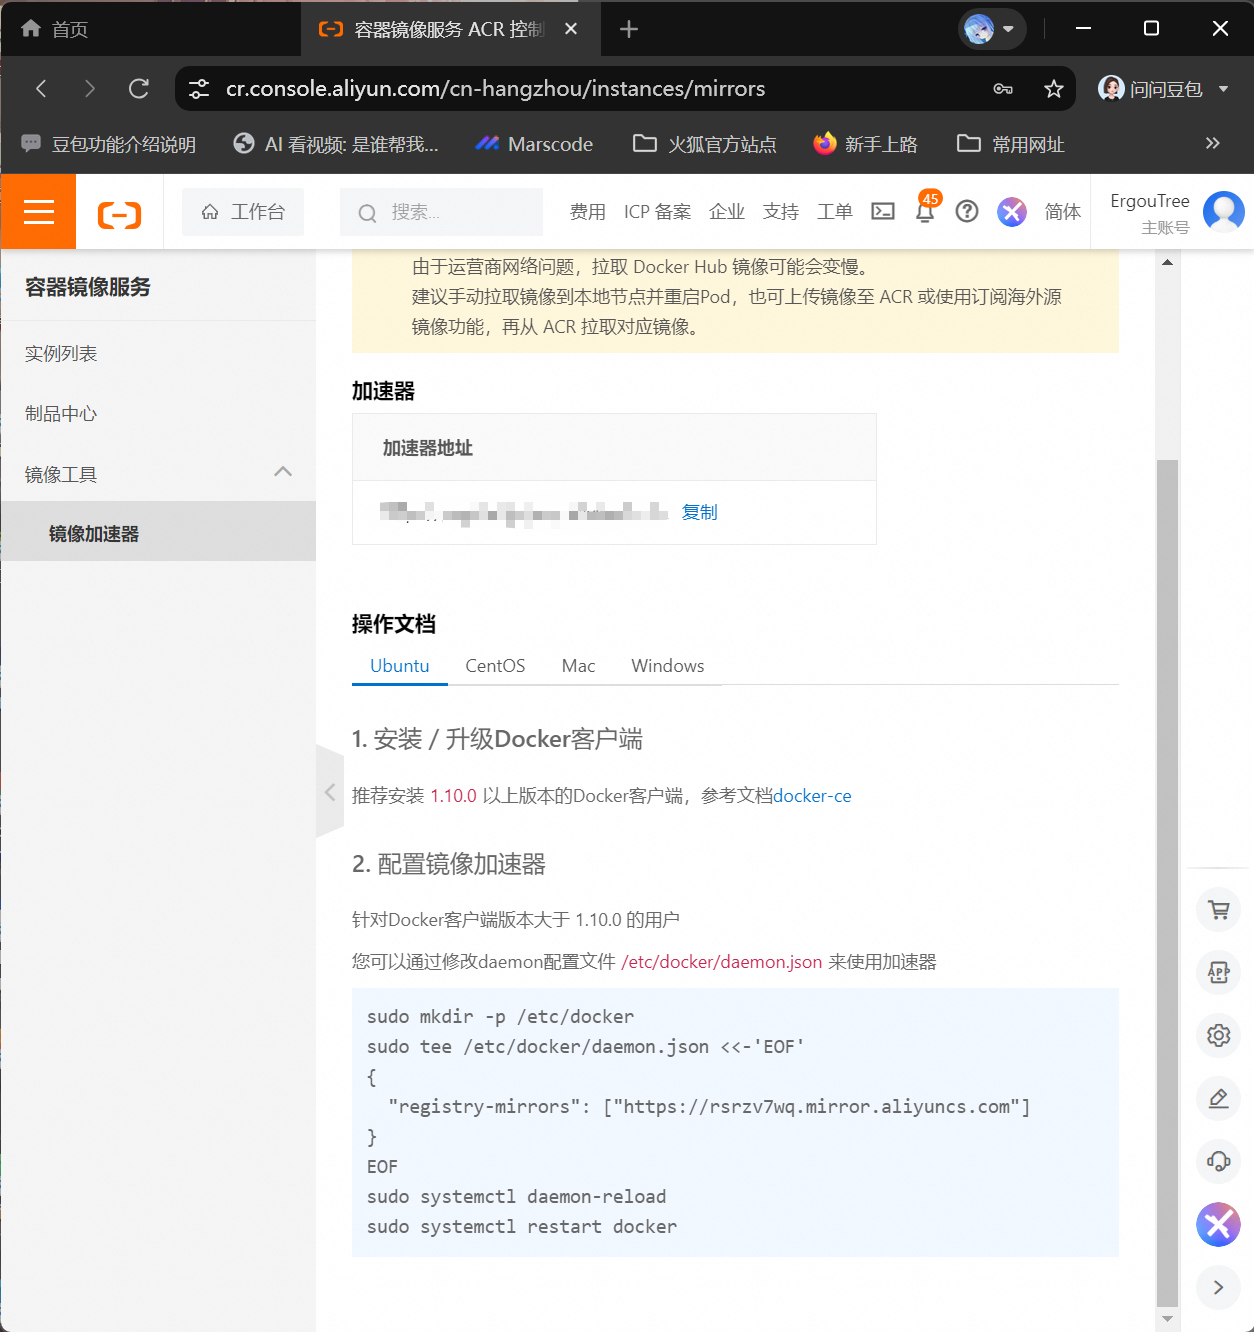1254x1332 pixels.
Task: Click the page vertical scrollbar thumb
Action: (x=1167, y=882)
